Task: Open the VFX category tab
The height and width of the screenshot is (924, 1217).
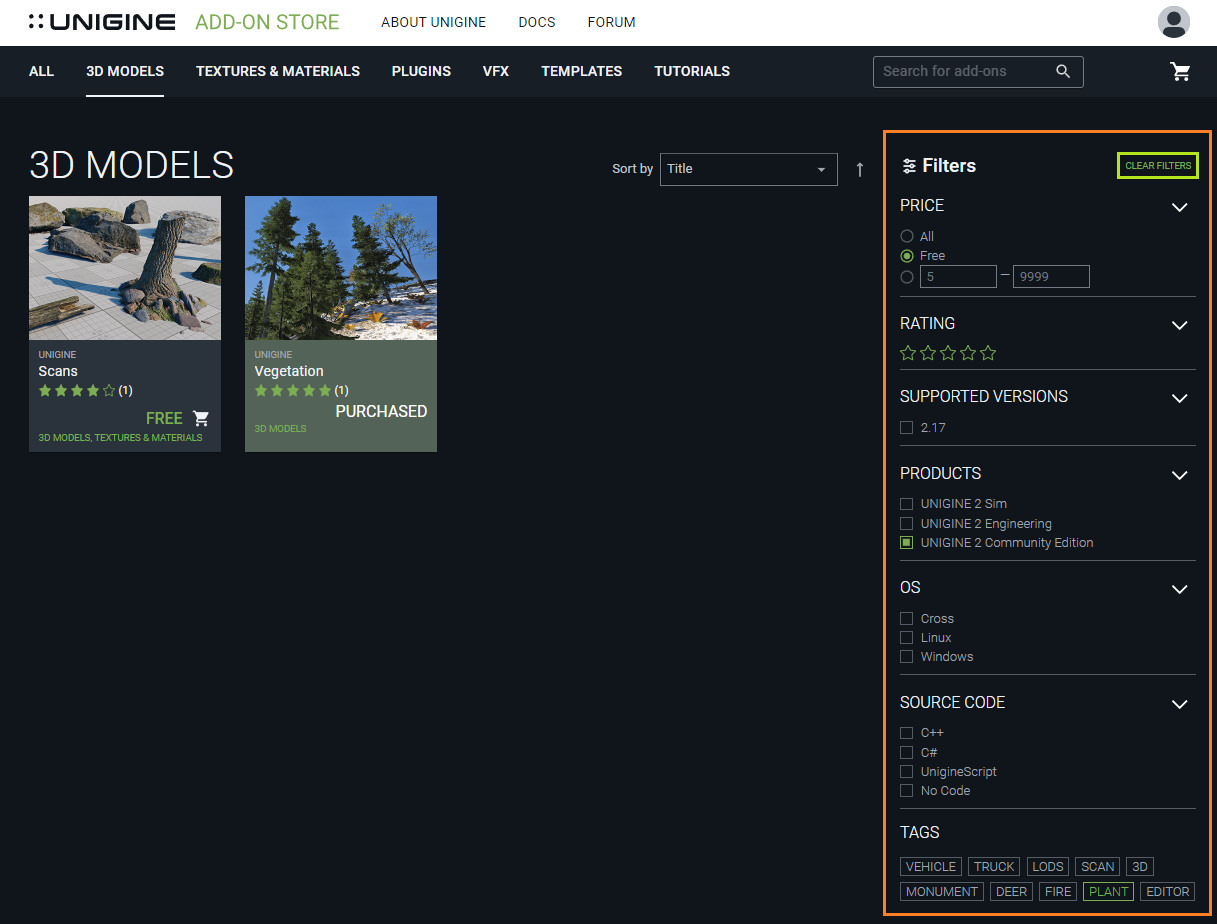Action: [x=496, y=71]
